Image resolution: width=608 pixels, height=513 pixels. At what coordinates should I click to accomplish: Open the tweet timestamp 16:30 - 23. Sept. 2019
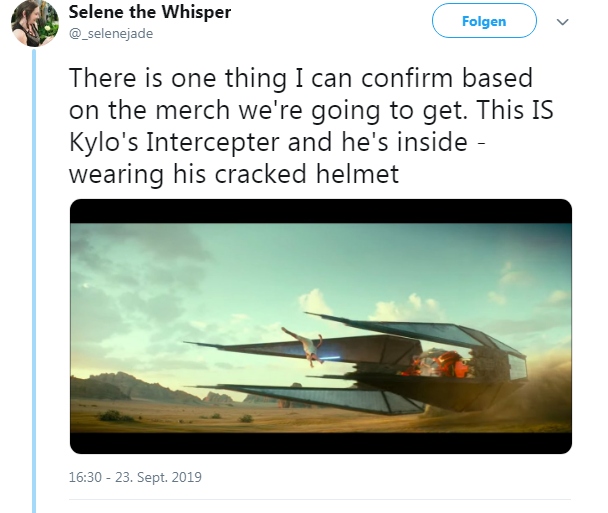[x=135, y=477]
